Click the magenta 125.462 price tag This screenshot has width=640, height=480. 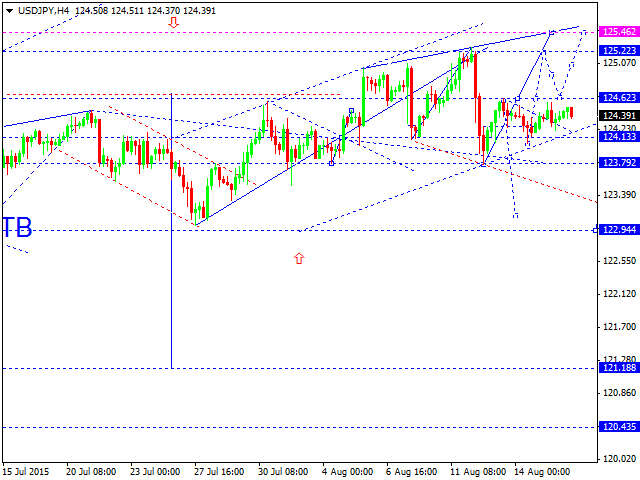(x=619, y=32)
